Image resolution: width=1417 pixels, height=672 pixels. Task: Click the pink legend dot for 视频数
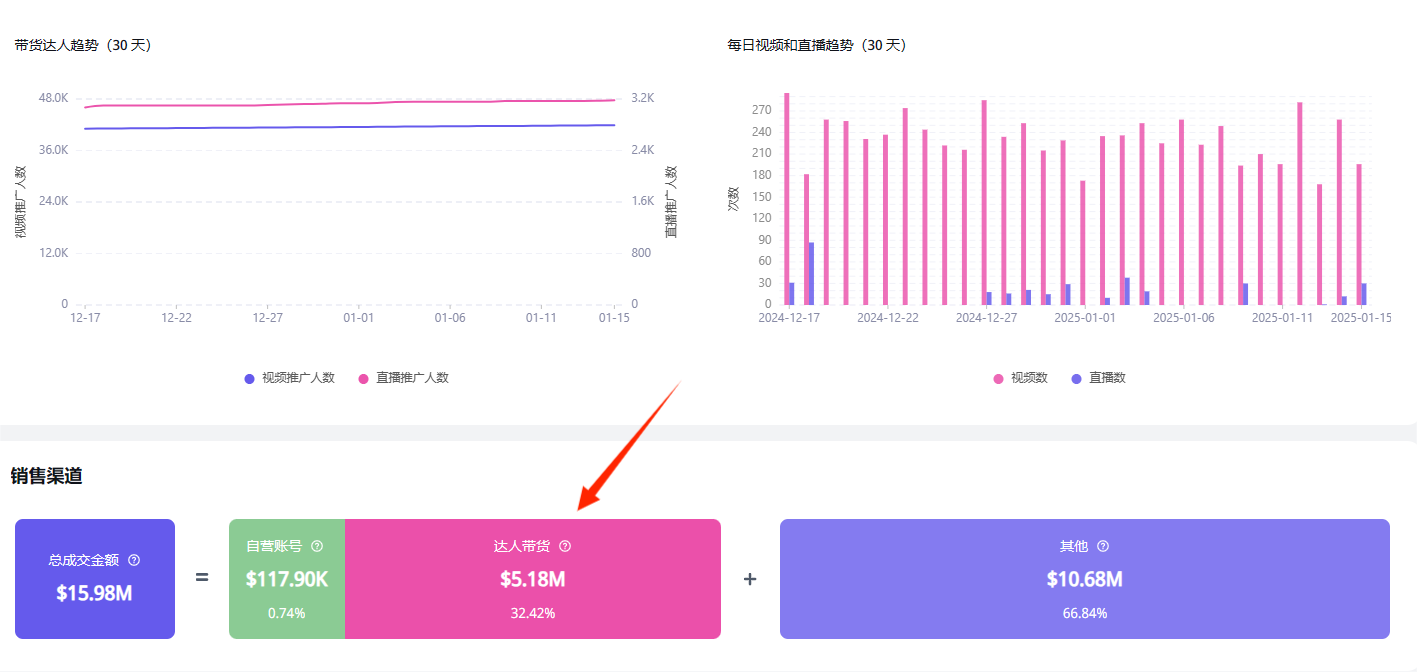[998, 379]
